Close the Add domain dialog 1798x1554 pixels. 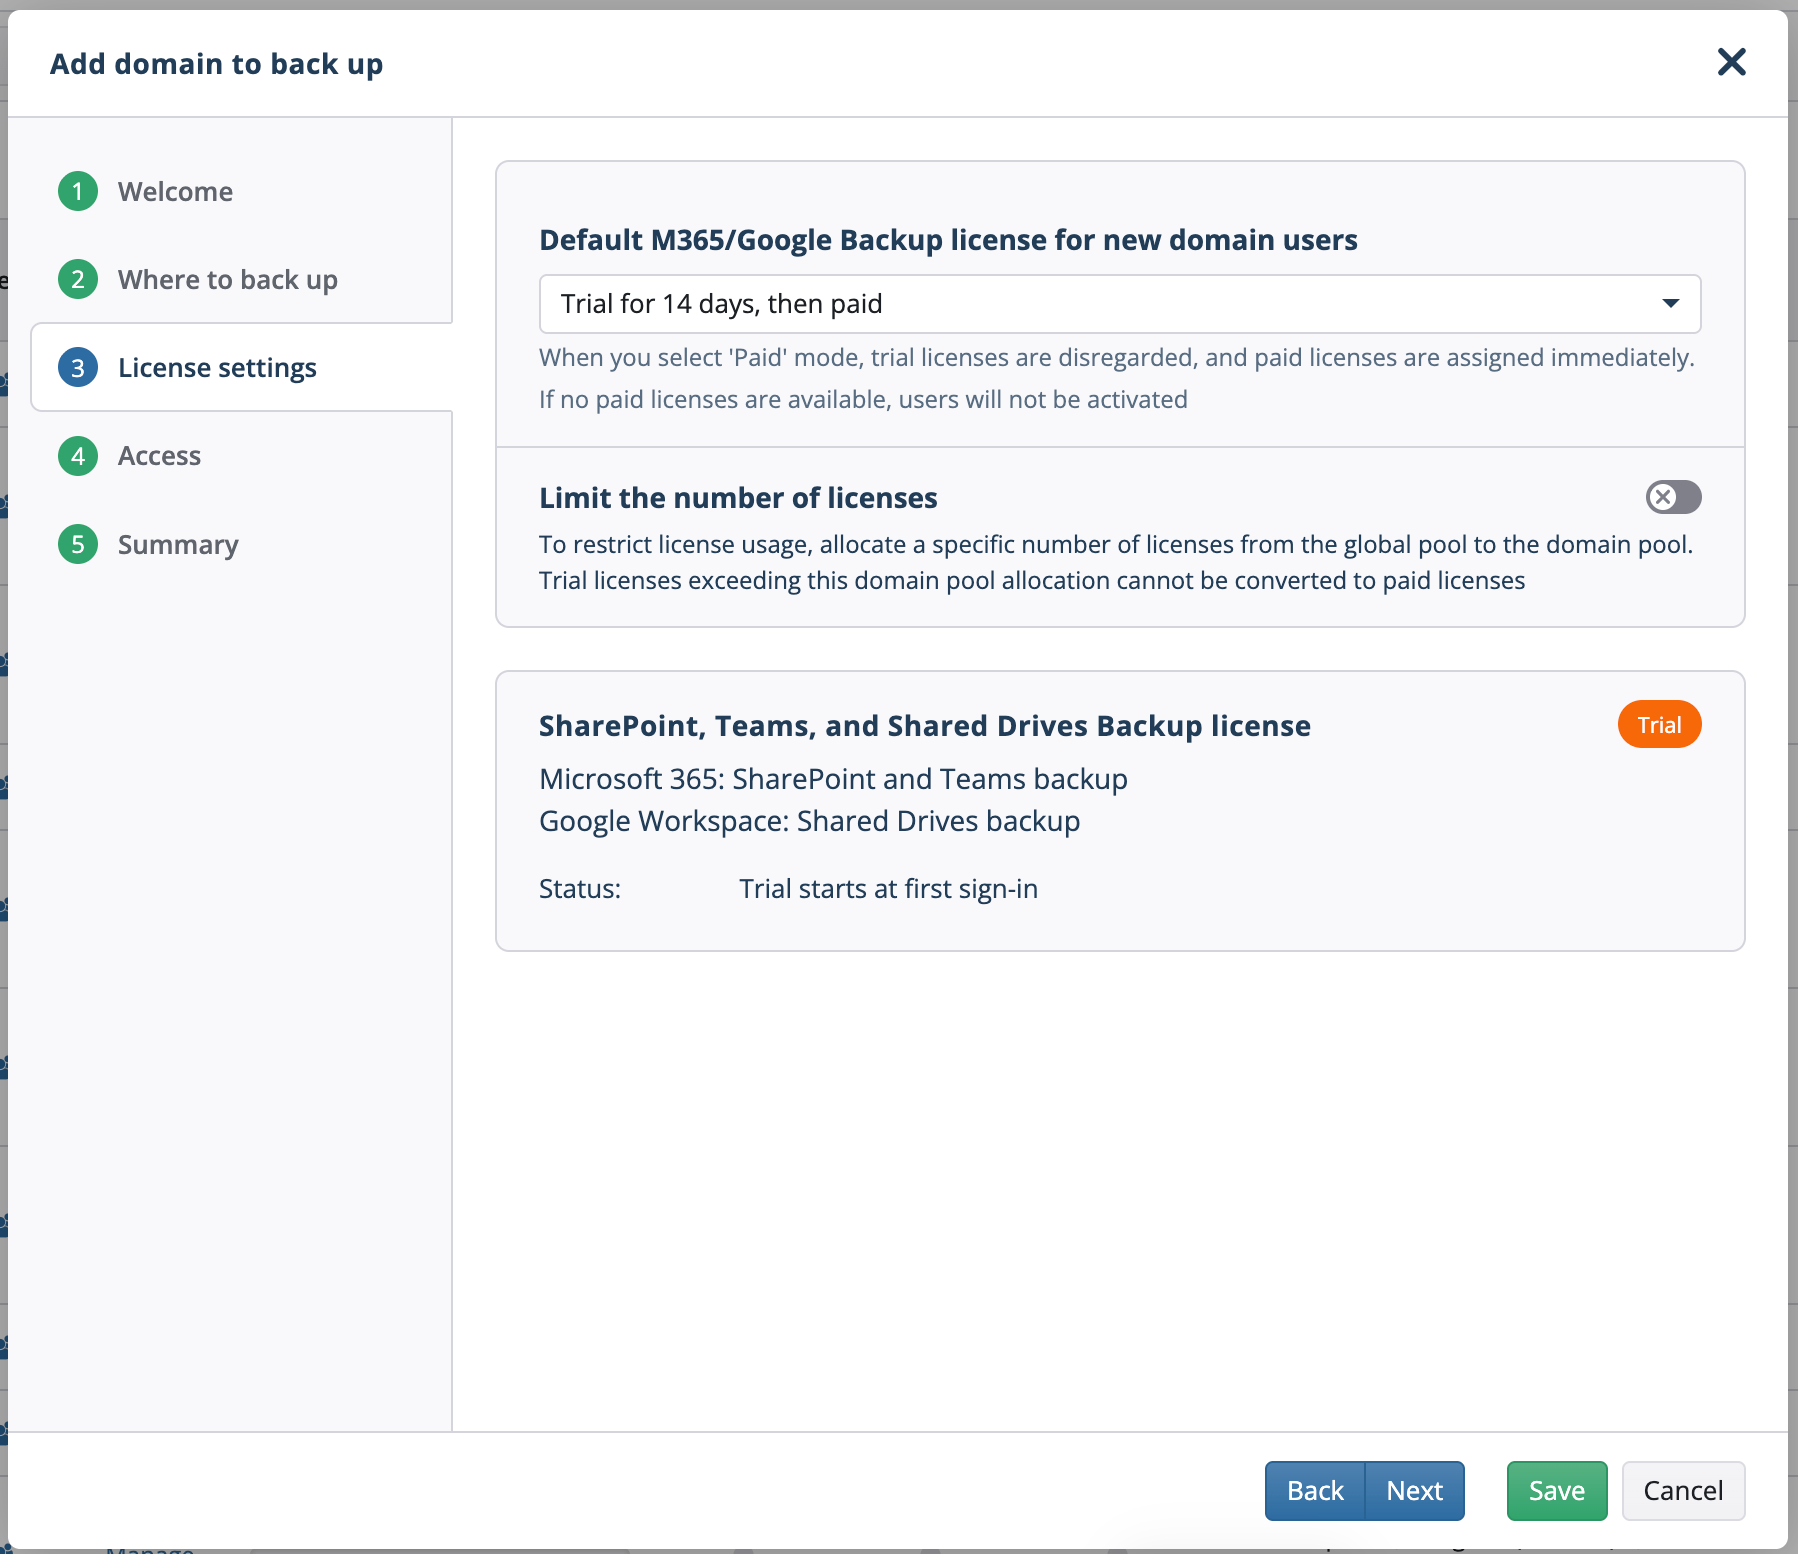(x=1731, y=62)
